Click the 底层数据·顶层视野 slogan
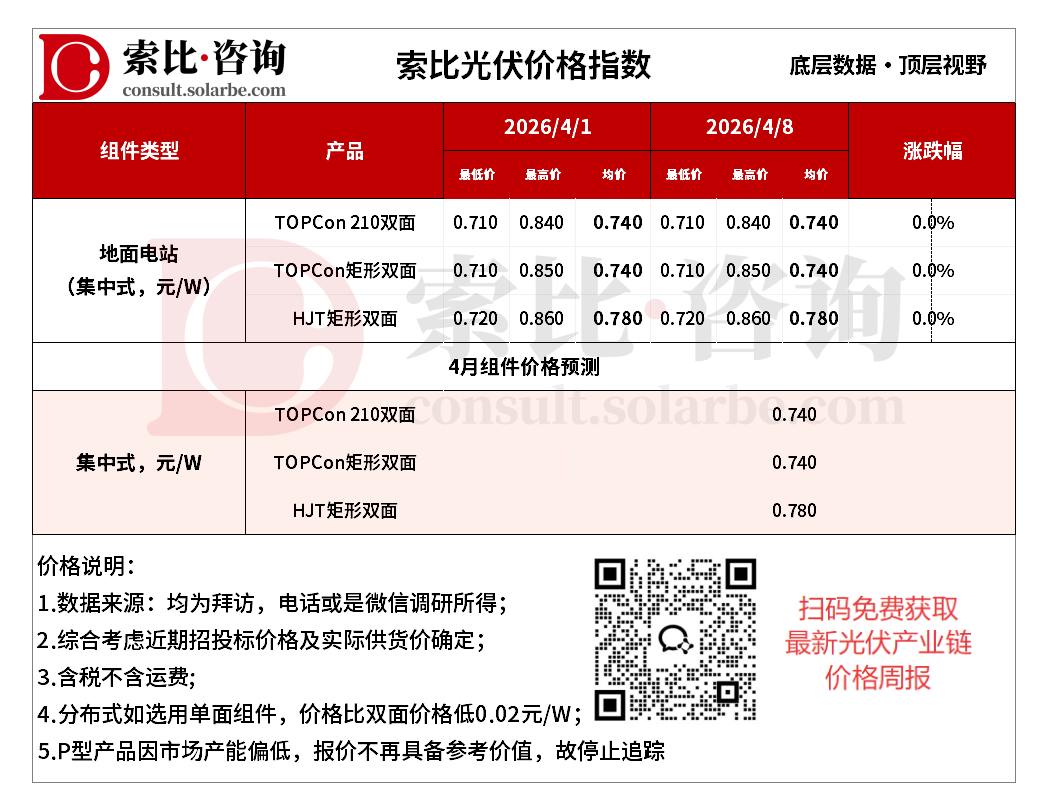This screenshot has height=811, width=1047. [887, 66]
